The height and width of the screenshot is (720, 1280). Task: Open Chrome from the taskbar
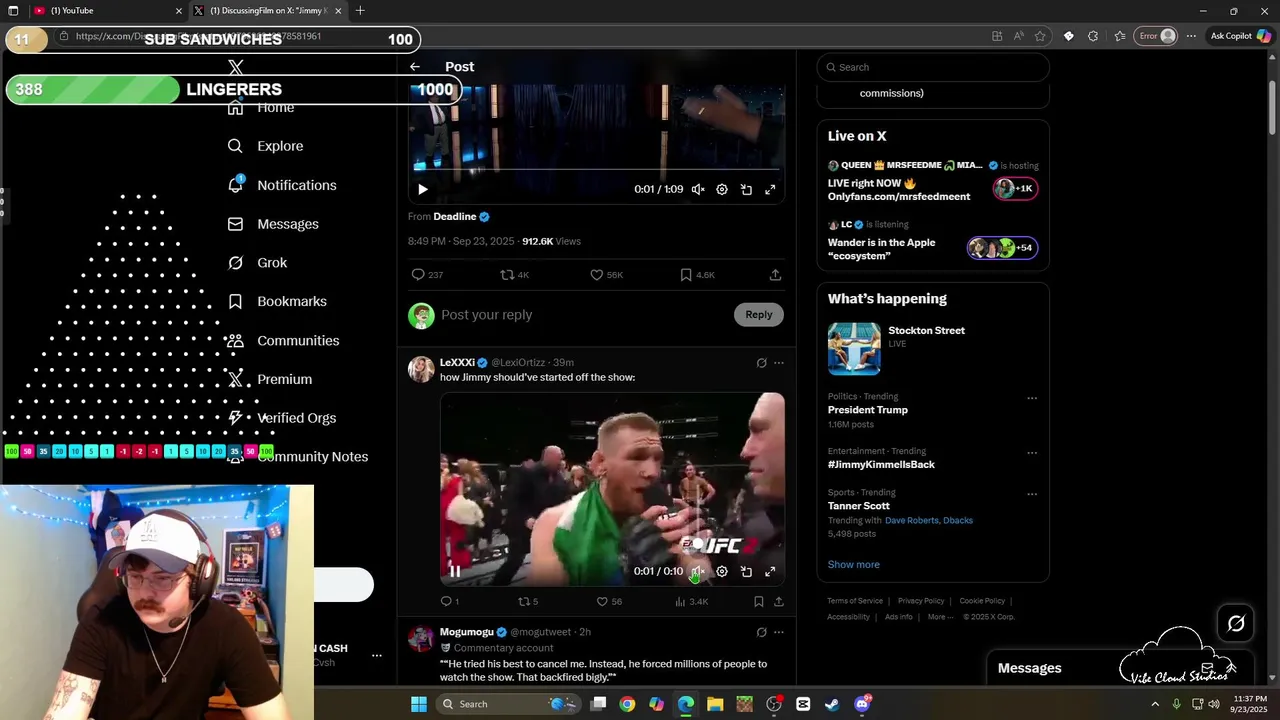coord(627,704)
